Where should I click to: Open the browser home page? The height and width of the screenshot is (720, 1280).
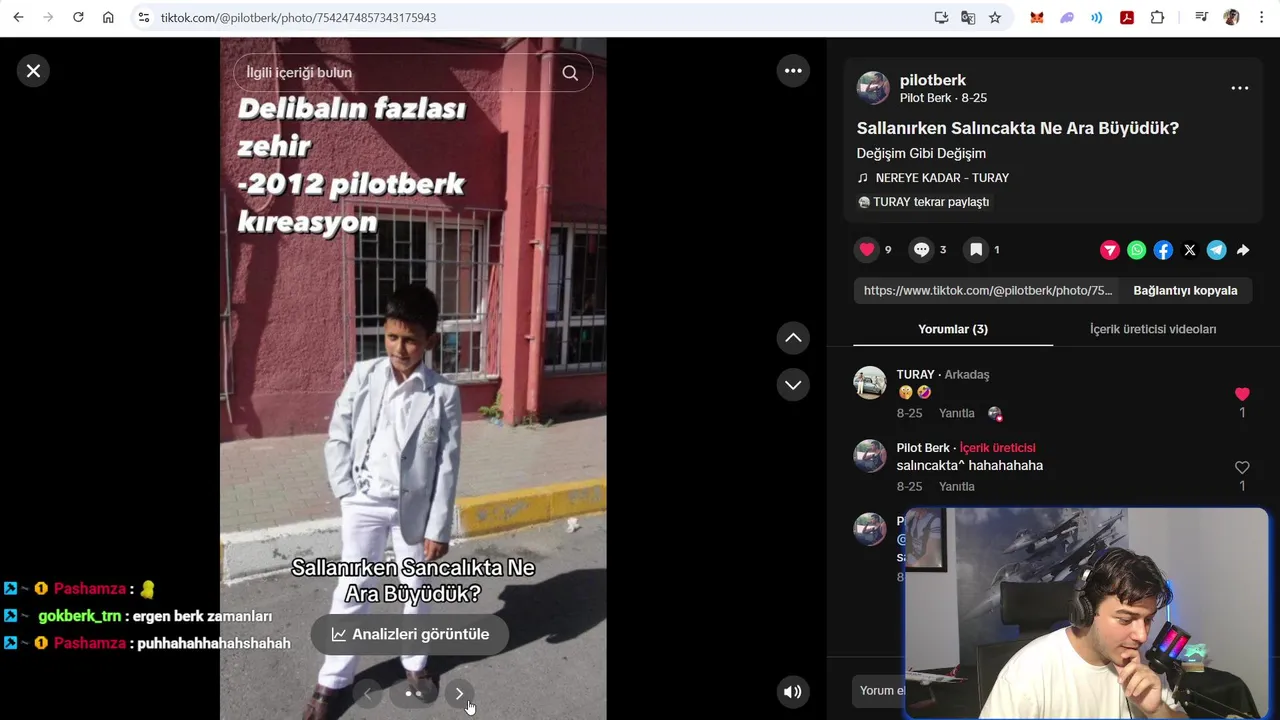pos(108,17)
